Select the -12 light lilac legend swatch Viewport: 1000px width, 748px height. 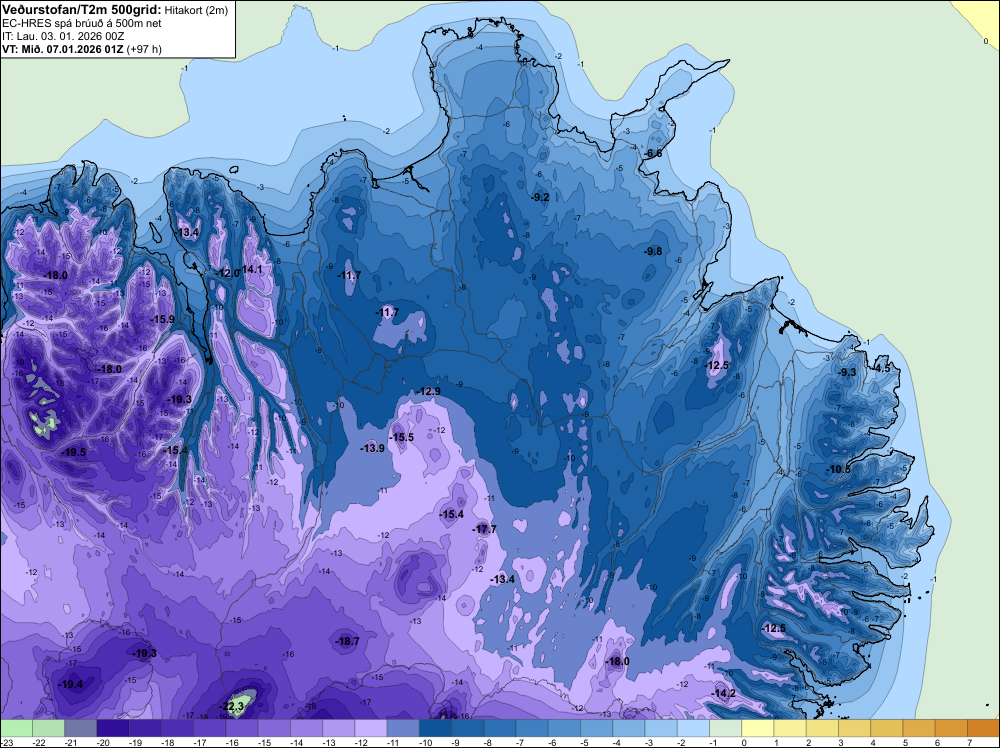coord(371,728)
